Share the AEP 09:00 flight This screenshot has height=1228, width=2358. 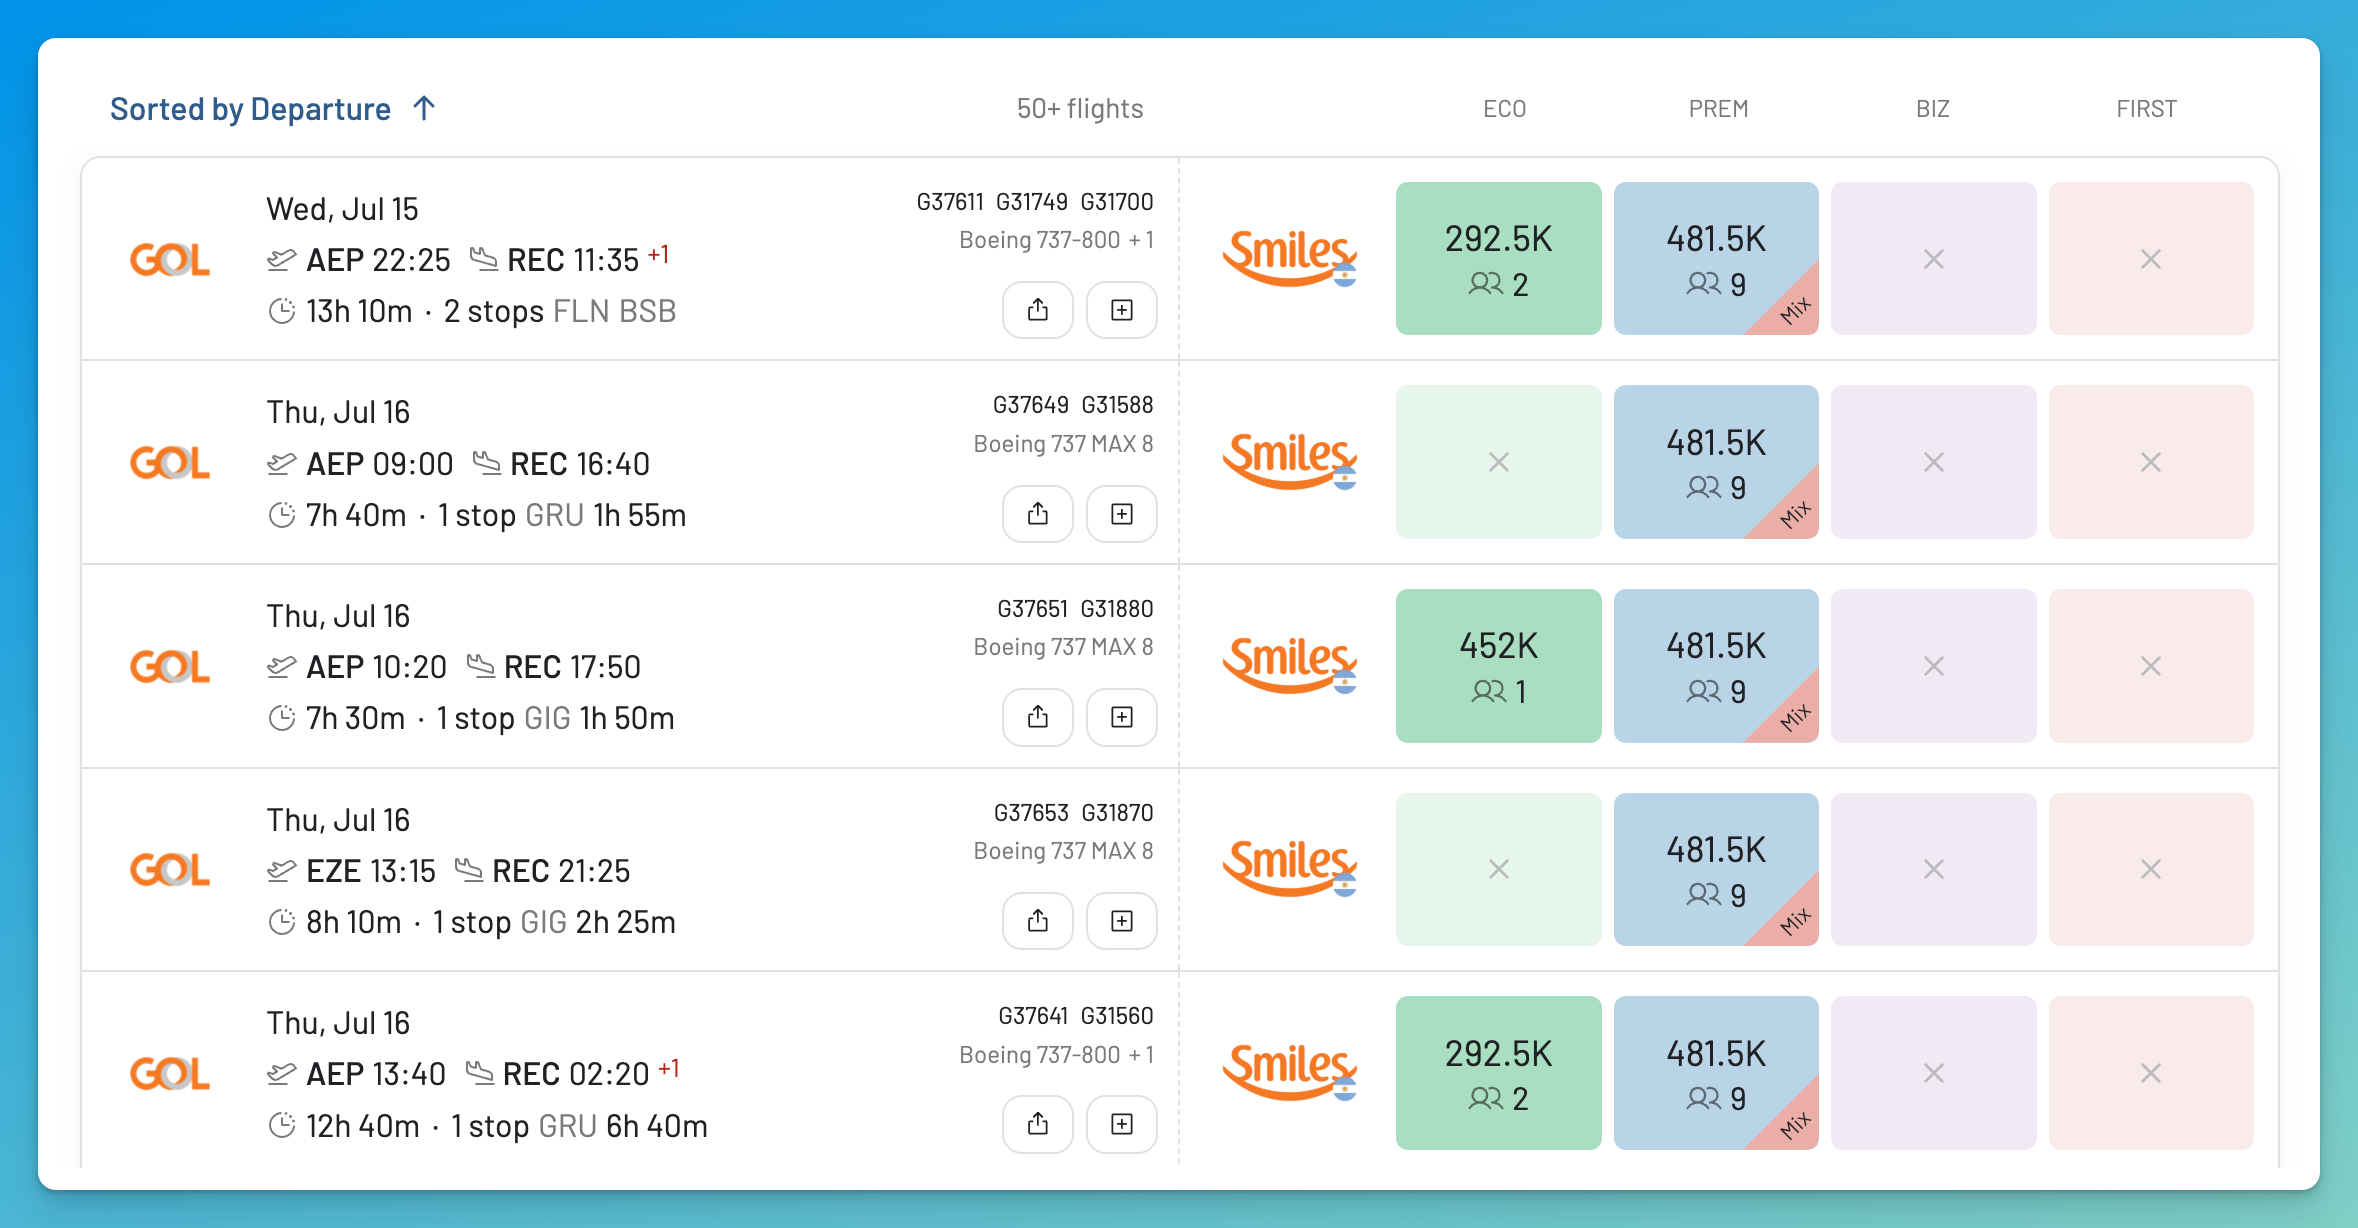point(1038,514)
